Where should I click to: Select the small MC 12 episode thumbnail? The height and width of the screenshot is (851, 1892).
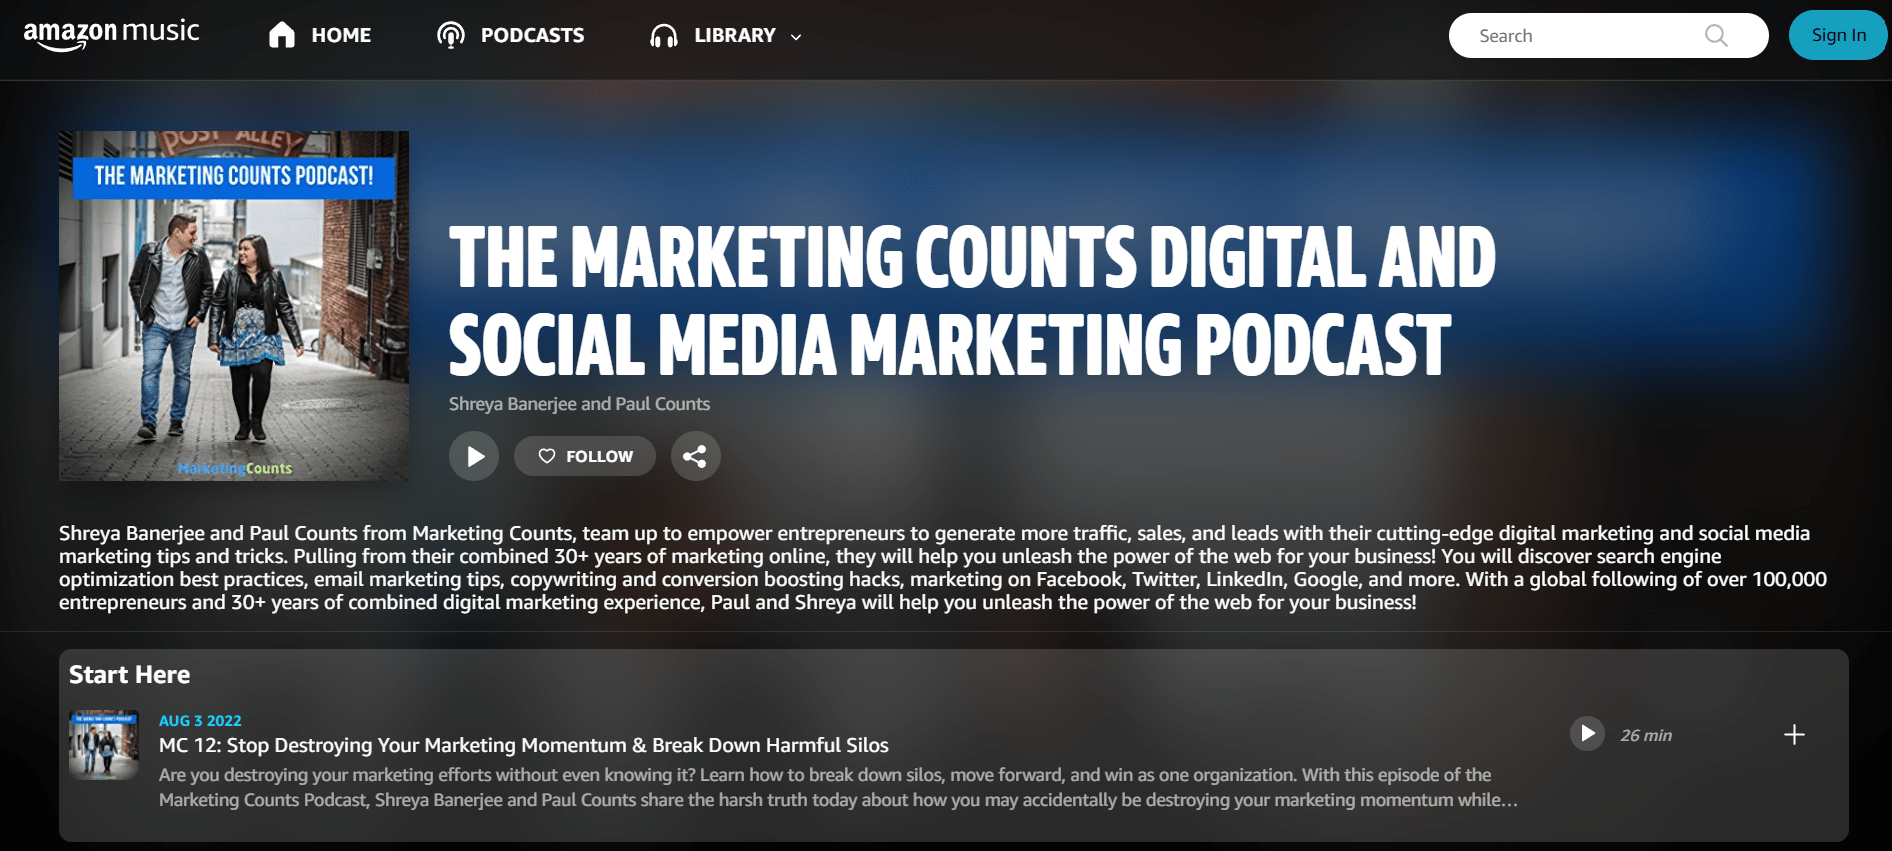point(104,745)
